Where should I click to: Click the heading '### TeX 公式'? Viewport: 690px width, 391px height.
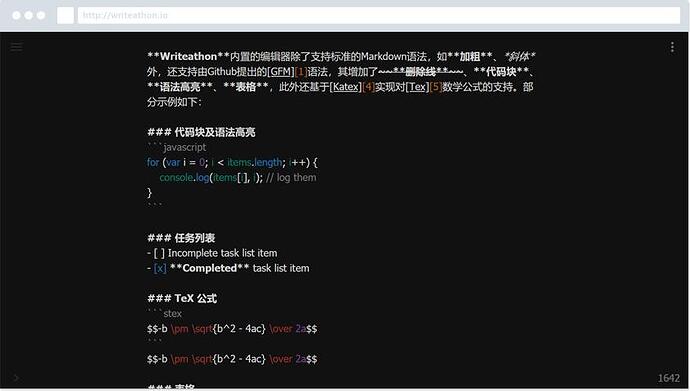click(x=182, y=298)
